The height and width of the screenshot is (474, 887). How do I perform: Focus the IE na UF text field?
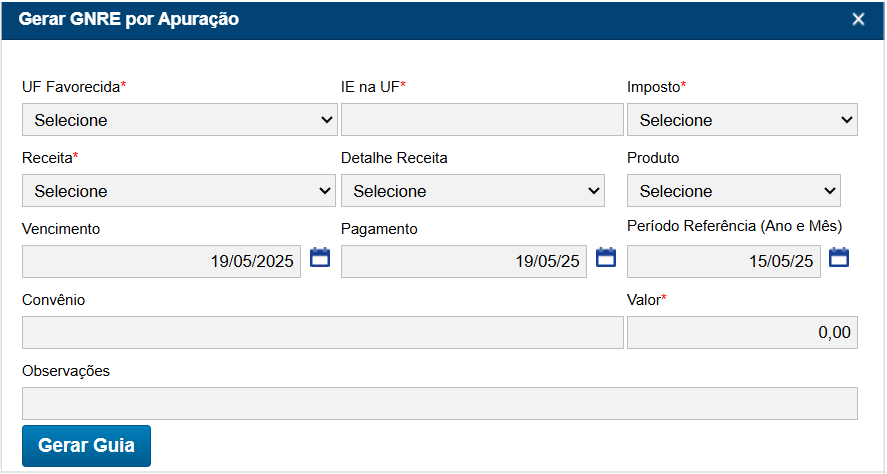click(x=482, y=120)
